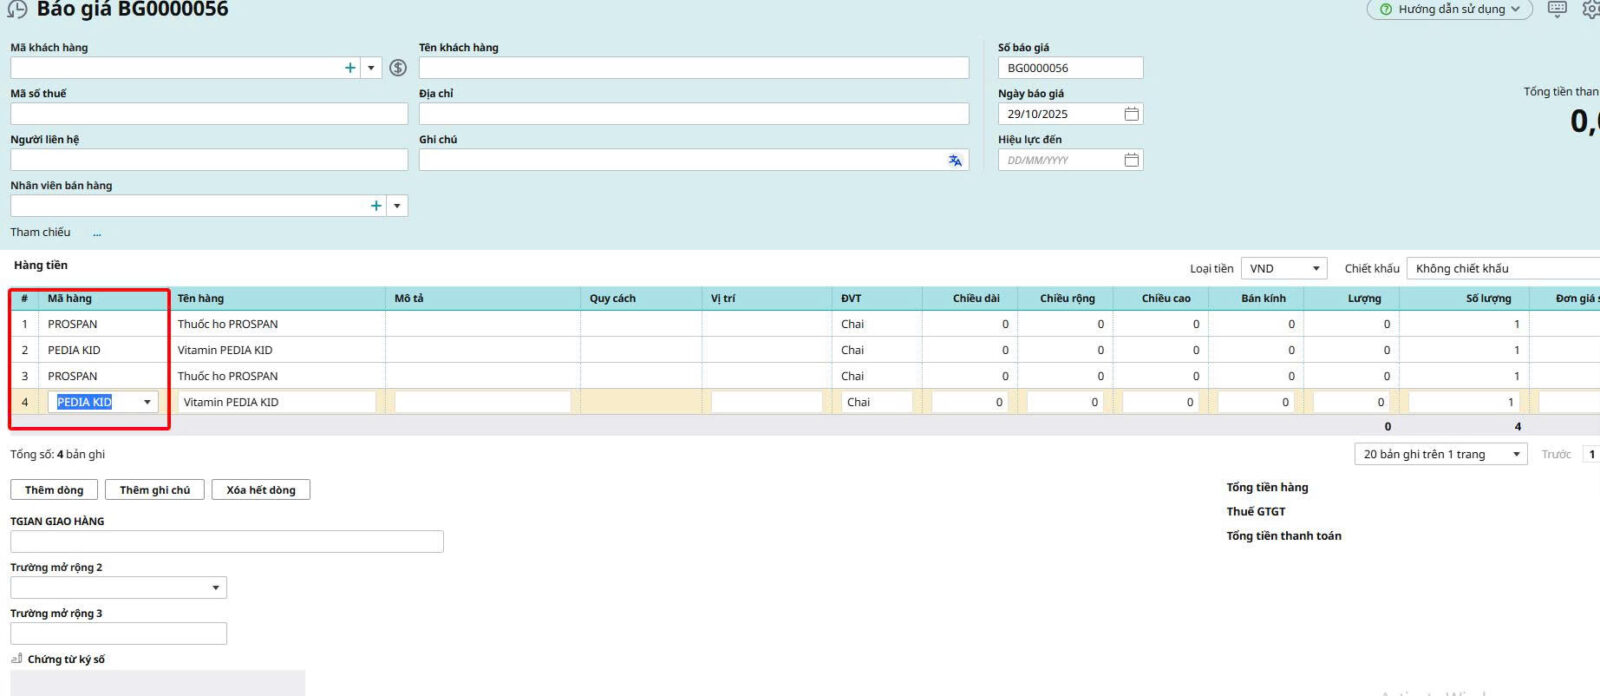Click the Tên khách hàng input field
The image size is (1600, 696).
(693, 68)
